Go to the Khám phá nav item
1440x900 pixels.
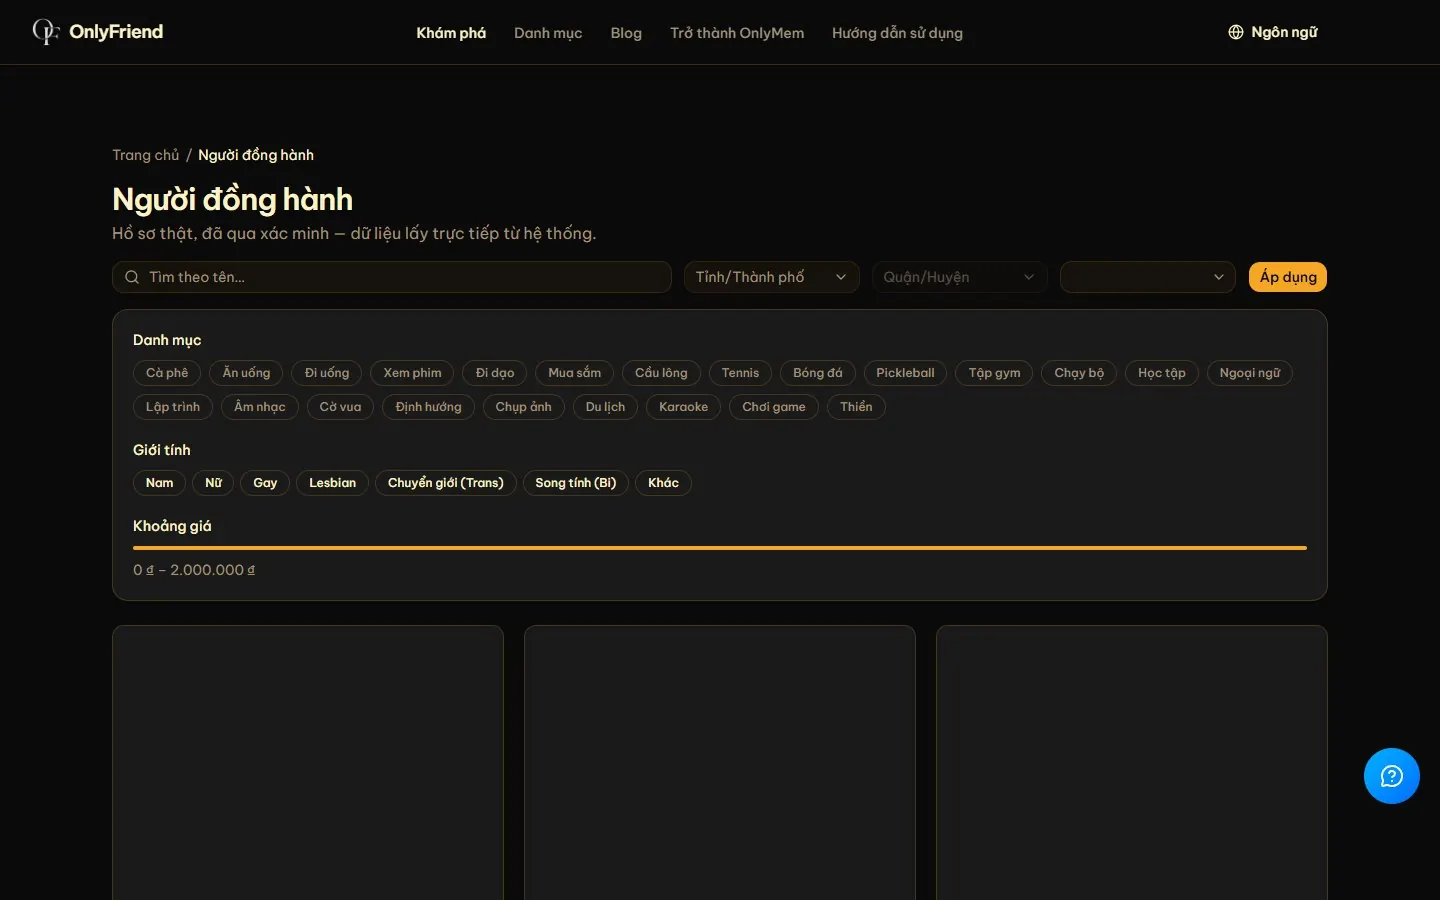(451, 33)
